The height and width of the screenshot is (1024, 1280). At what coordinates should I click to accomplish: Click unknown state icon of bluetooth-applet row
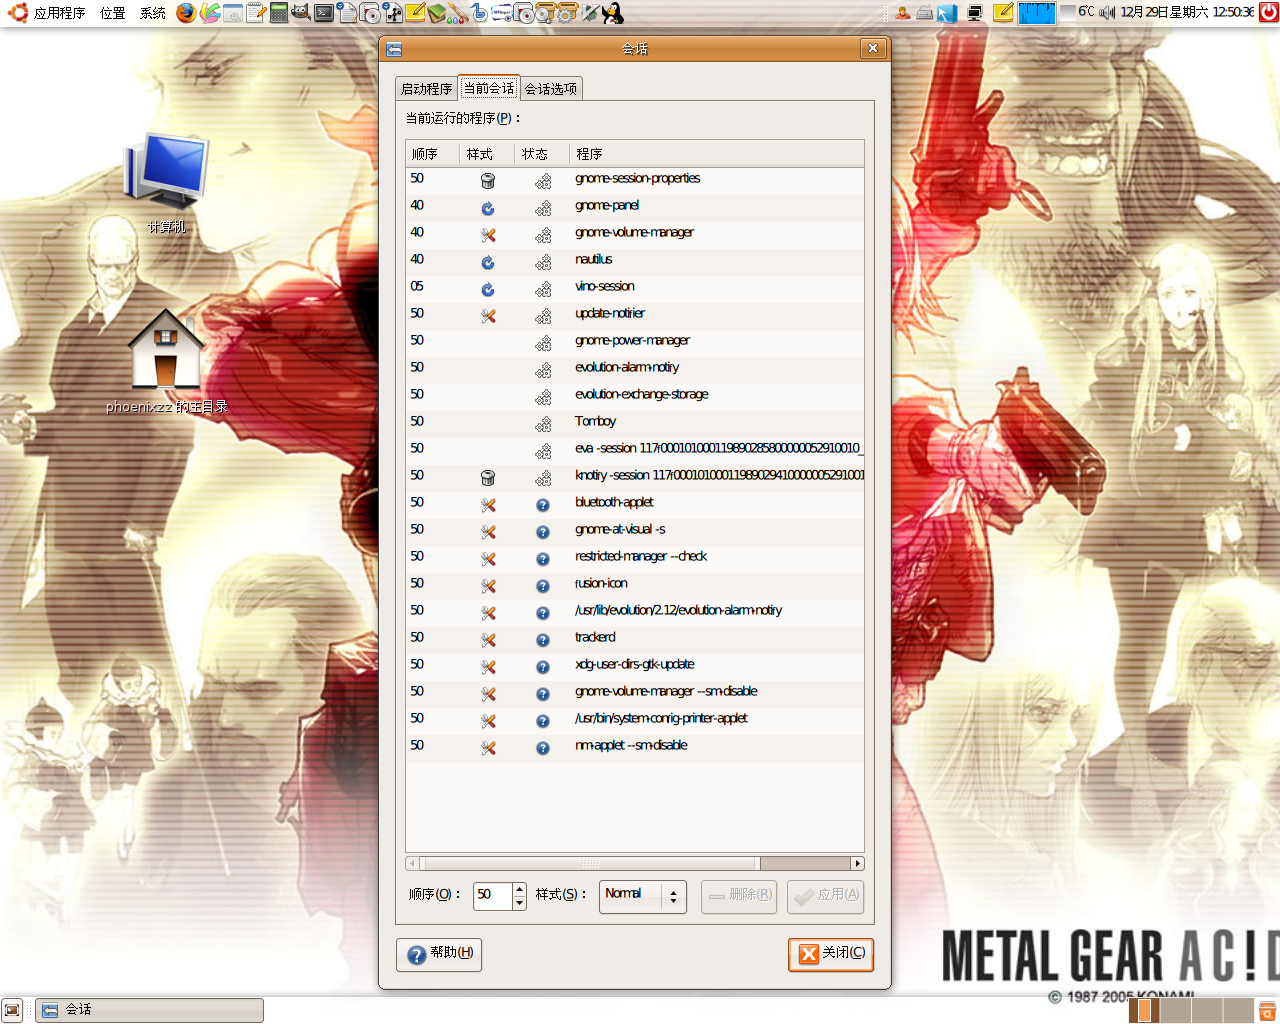pos(543,505)
